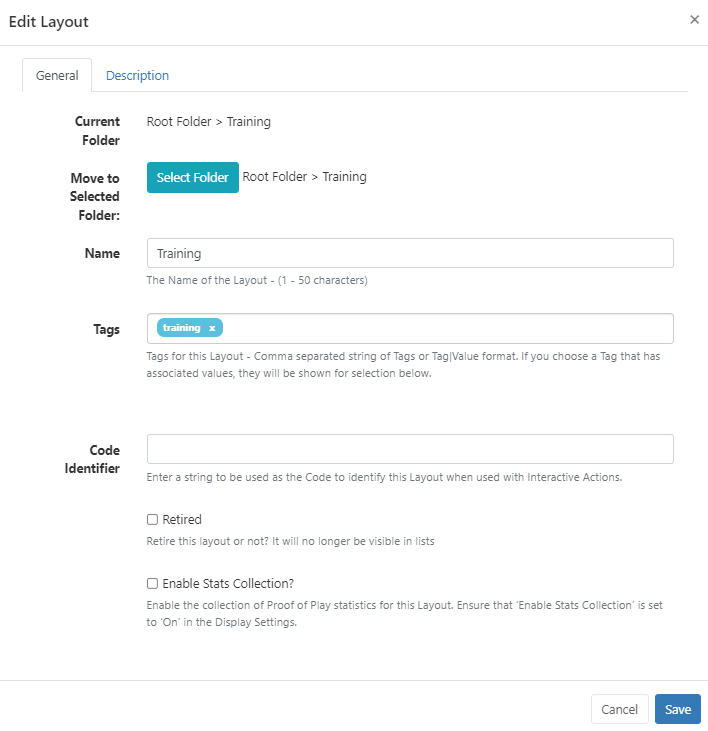Click into the Code Identifier field
Viewport: 708px width, 731px height.
(x=410, y=449)
